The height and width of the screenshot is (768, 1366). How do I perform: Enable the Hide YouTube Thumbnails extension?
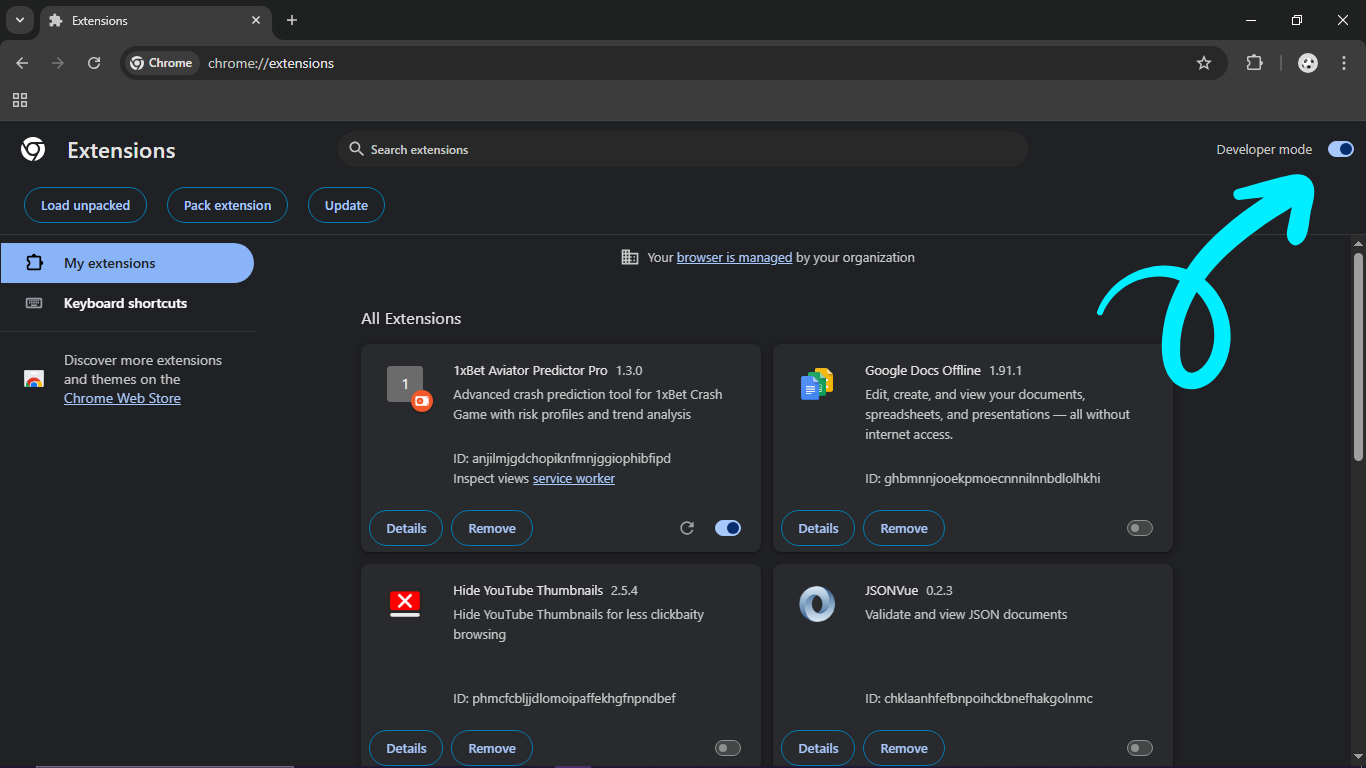[728, 748]
